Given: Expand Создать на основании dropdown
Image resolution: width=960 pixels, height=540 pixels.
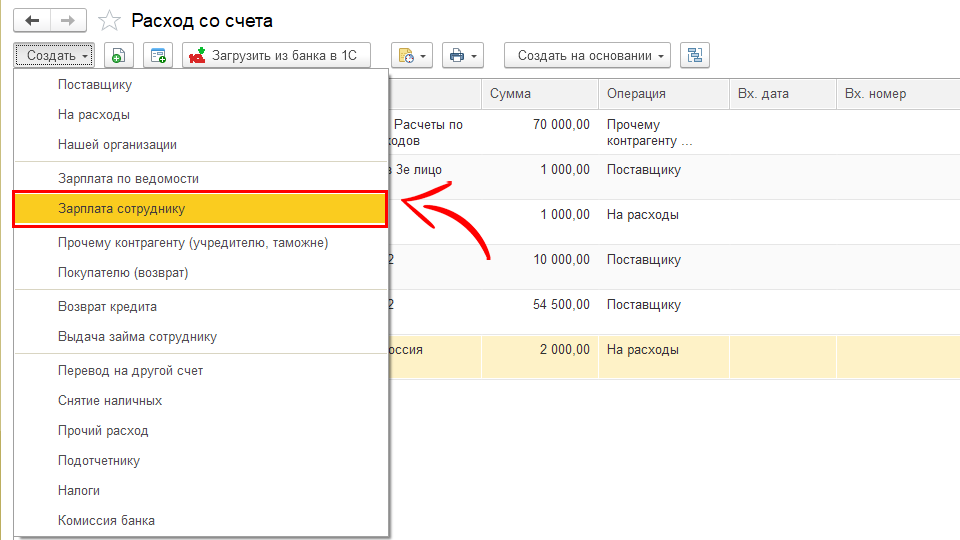Looking at the screenshot, I should coord(586,56).
